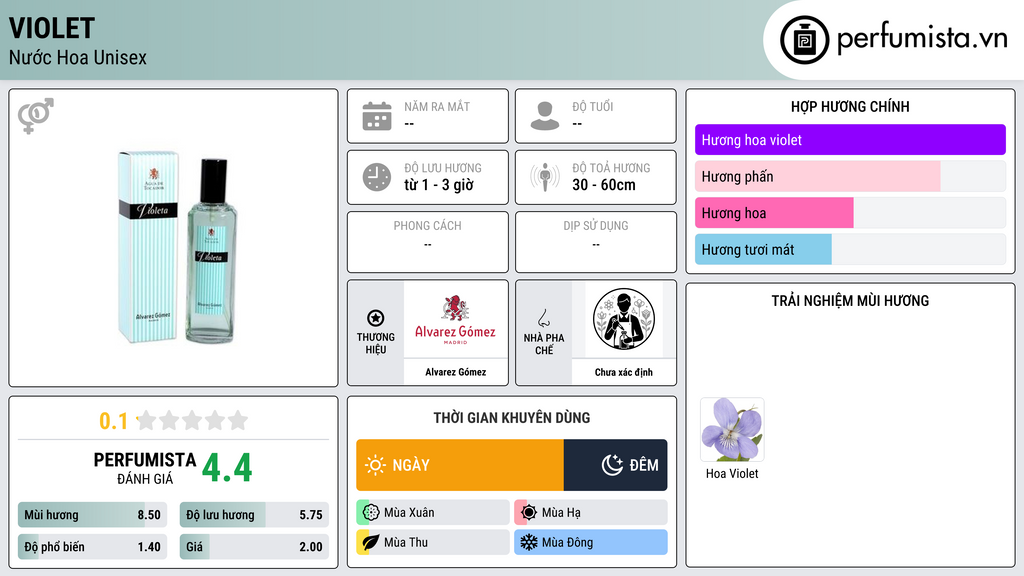
Task: Select the Hương phấn accord bar
Action: 850,176
